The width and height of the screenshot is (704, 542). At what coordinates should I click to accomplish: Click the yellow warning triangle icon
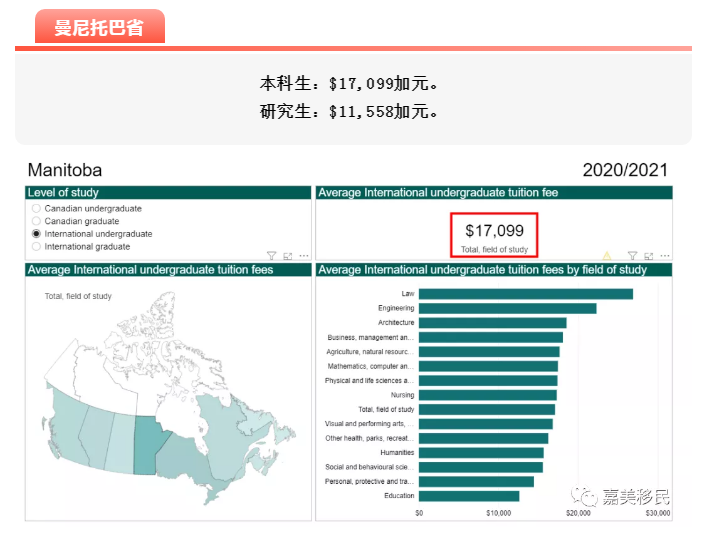tap(606, 256)
